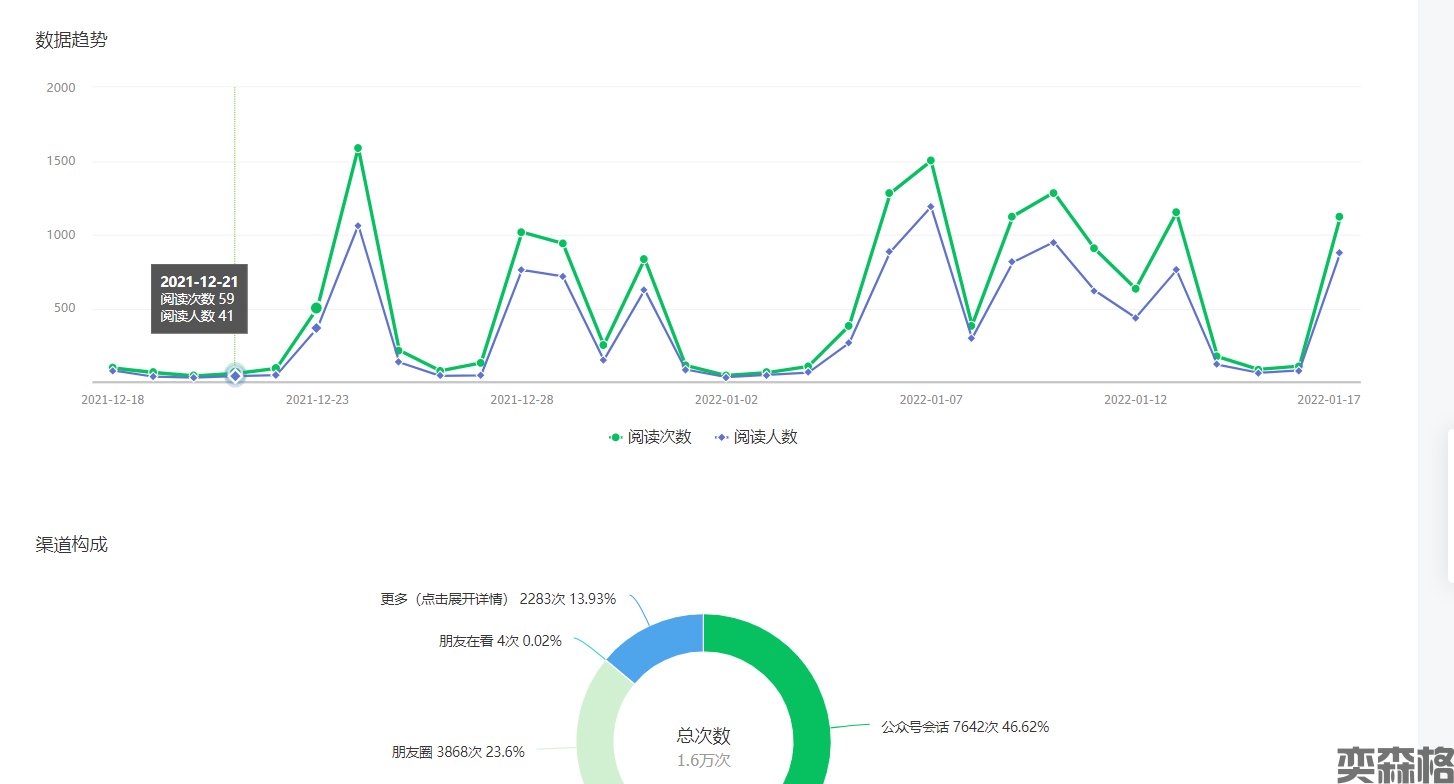Click the highlighted 2021-12-21 data point
This screenshot has width=1454, height=784.
[235, 375]
